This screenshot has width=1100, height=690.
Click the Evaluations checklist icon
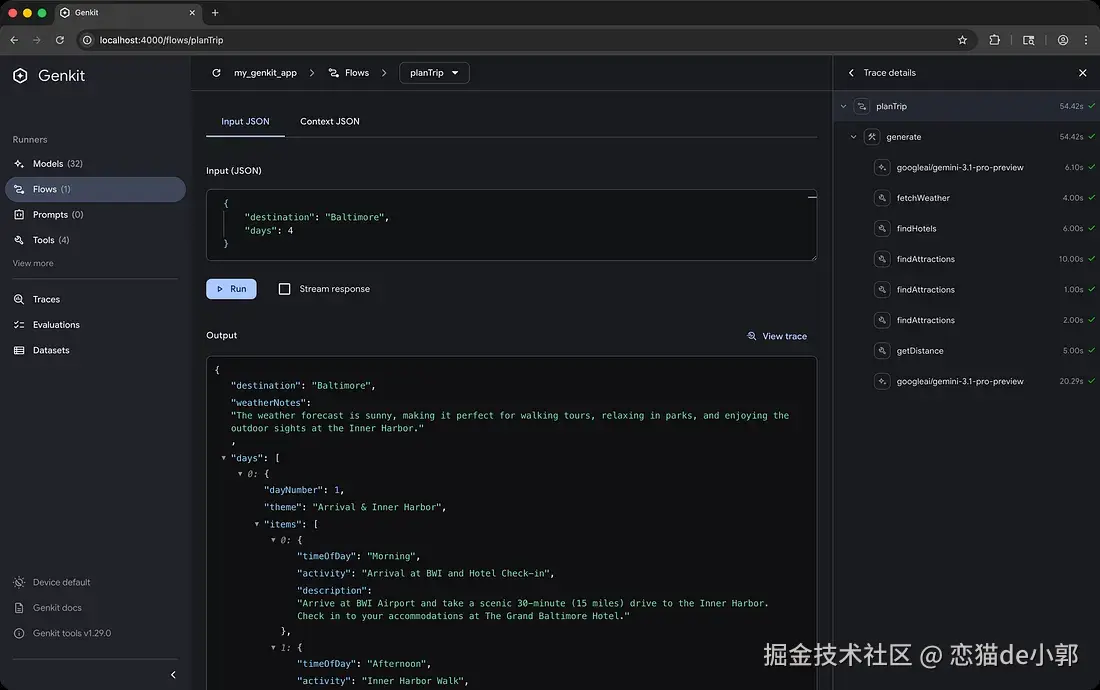(19, 325)
